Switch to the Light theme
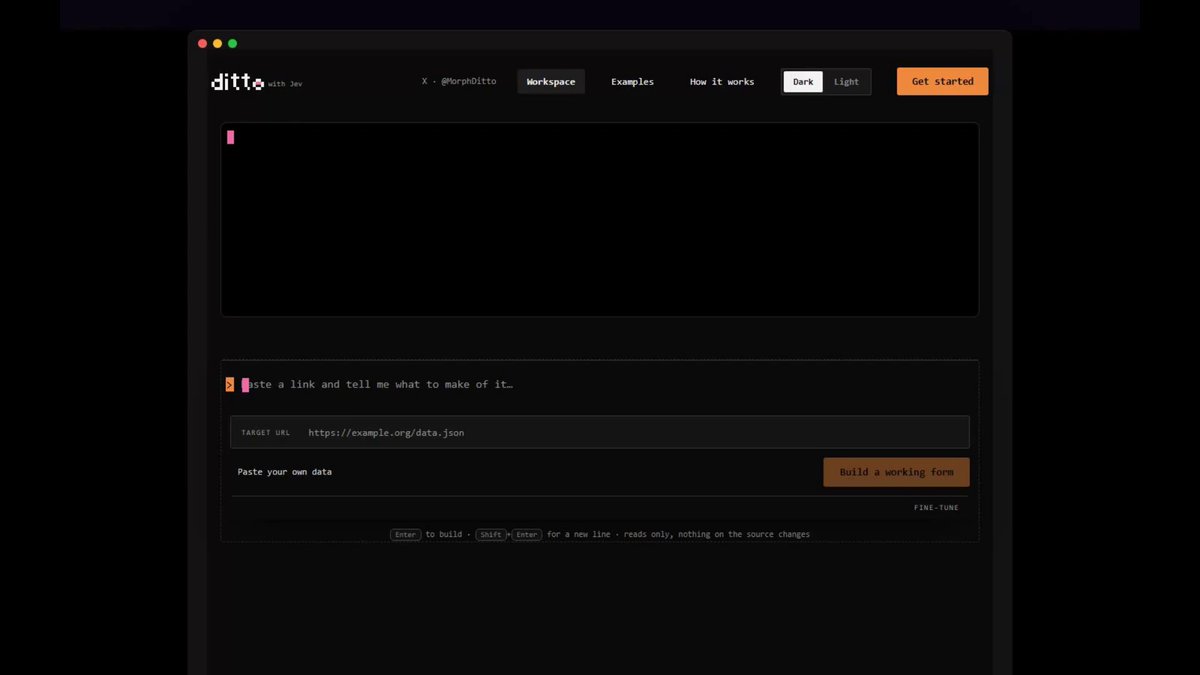The width and height of the screenshot is (1200, 675). [846, 82]
